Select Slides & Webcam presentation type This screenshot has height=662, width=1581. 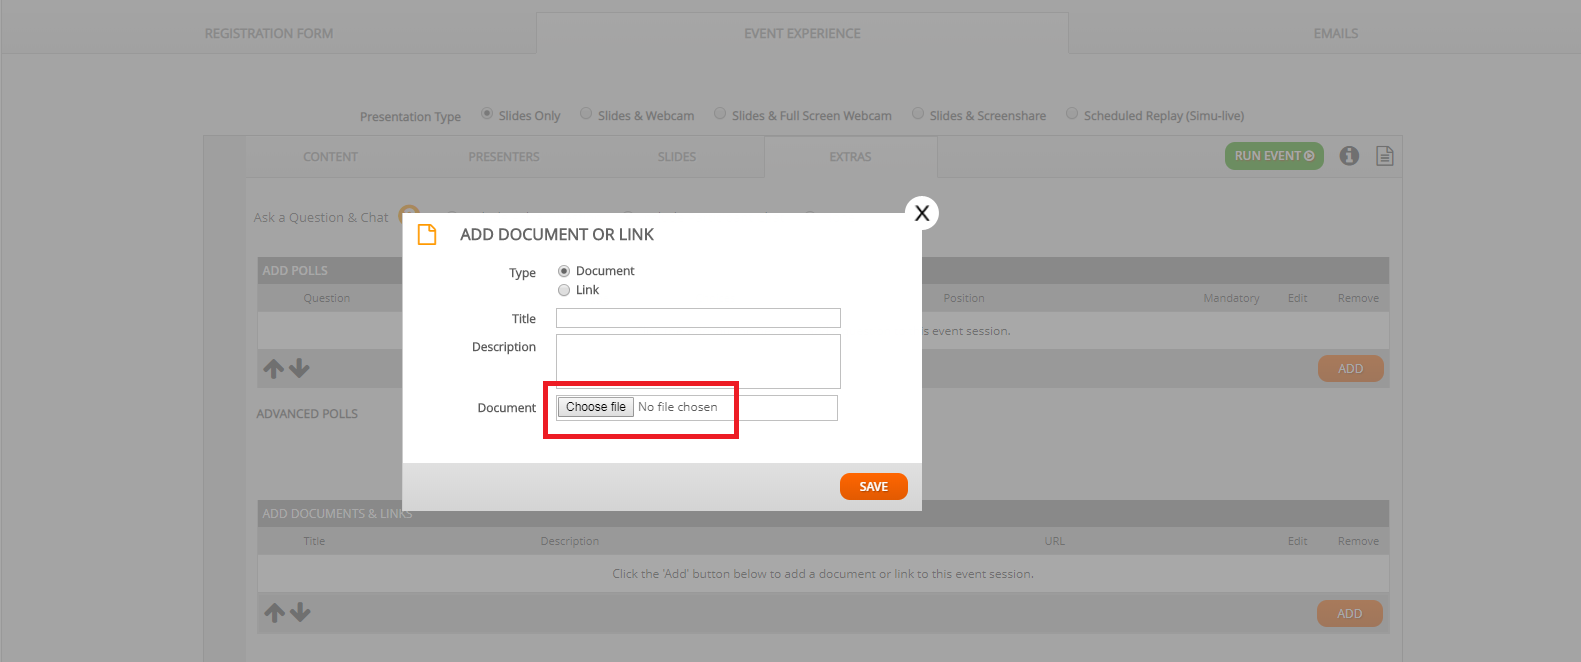tap(586, 114)
